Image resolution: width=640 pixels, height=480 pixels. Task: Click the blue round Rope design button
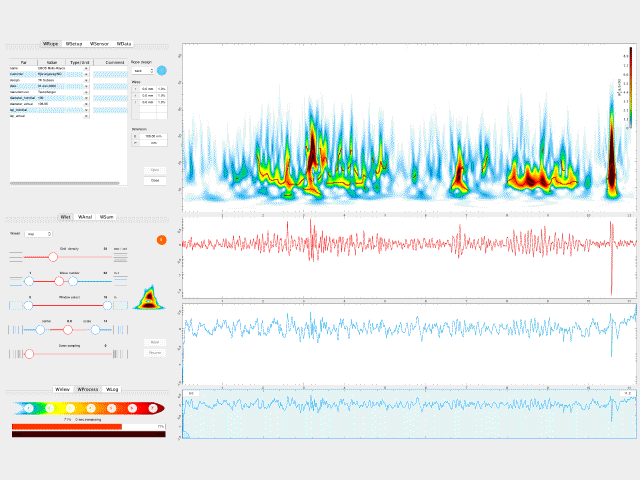pyautogui.click(x=162, y=71)
